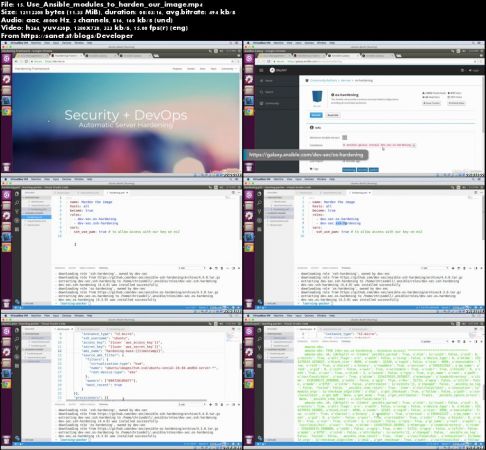Screen dimensions: 486x450
Task: Click ssh_use_pam line in cursor-below-code frame
Action: tap(127, 232)
